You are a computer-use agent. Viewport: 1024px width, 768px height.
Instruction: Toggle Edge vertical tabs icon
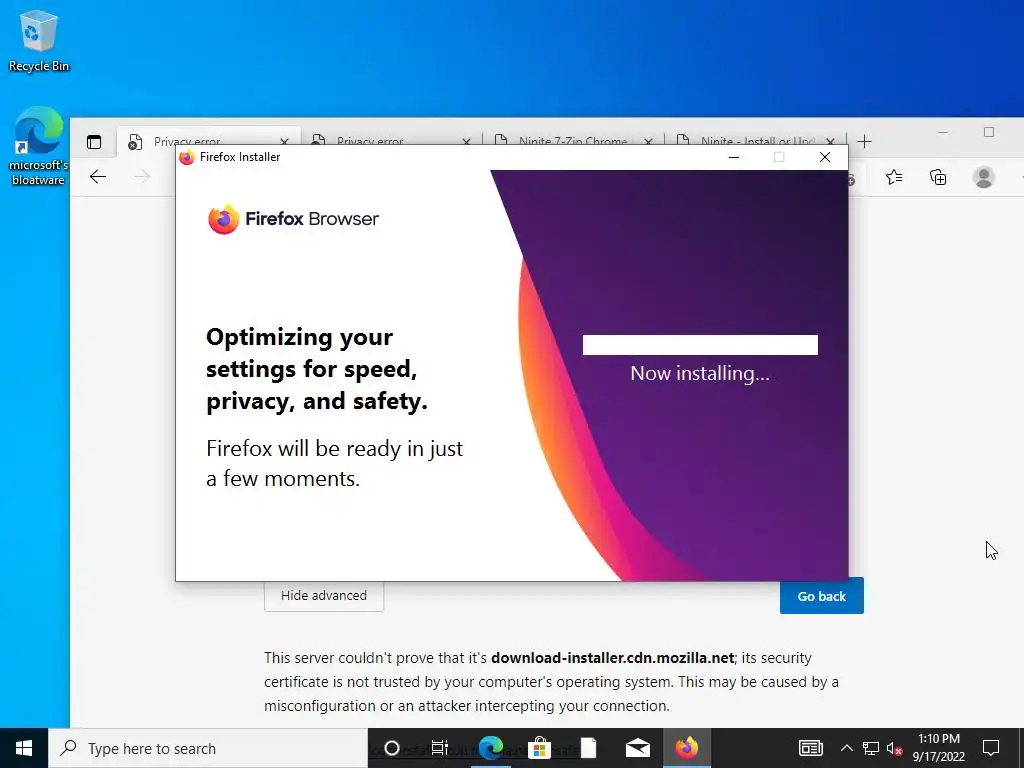click(x=94, y=142)
